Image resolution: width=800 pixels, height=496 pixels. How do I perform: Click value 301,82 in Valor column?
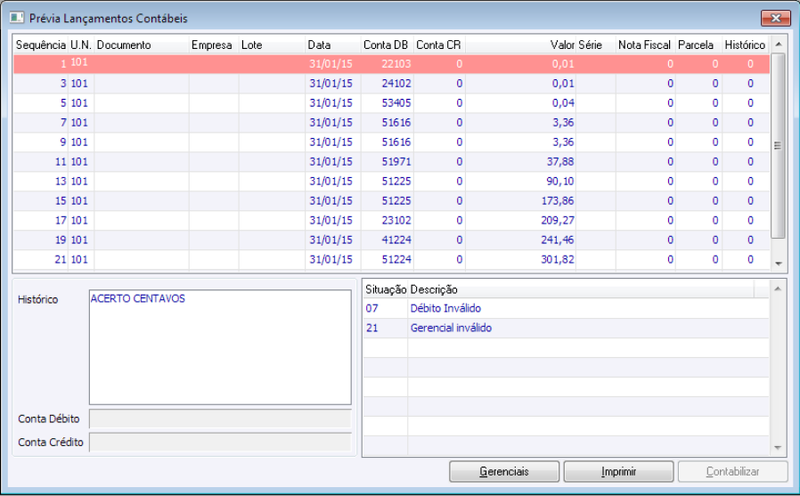click(557, 259)
